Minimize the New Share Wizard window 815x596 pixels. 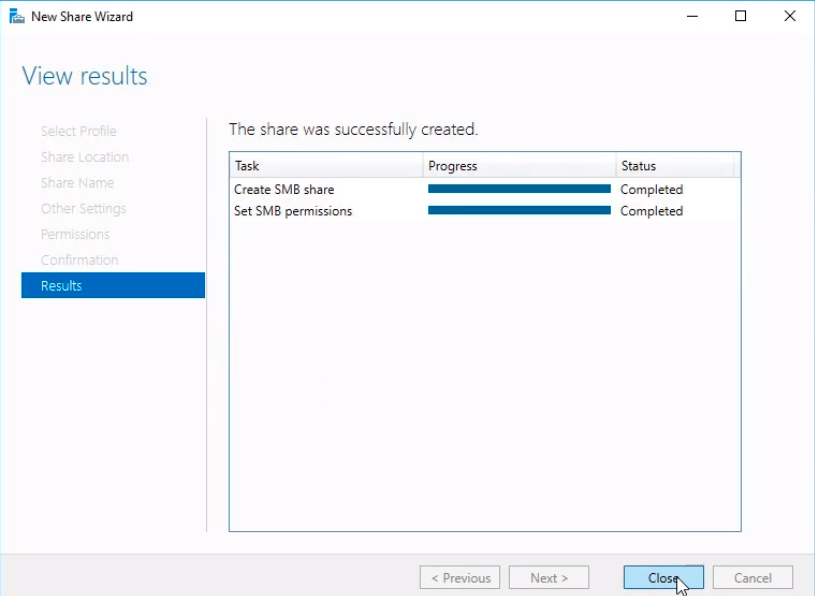(692, 16)
